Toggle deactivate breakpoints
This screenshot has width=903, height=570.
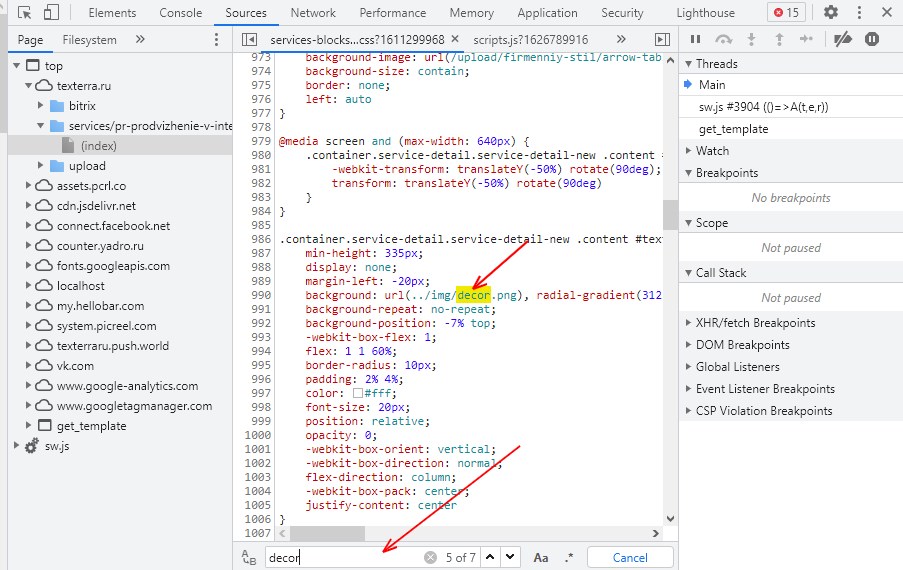pyautogui.click(x=843, y=39)
